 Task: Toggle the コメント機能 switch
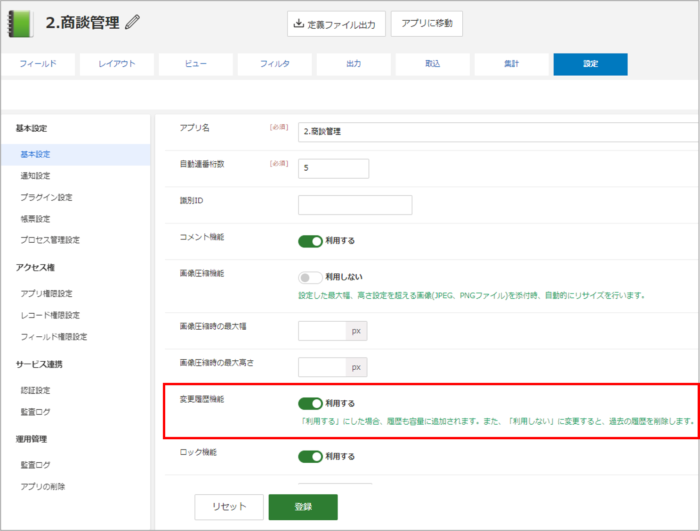[x=310, y=241]
